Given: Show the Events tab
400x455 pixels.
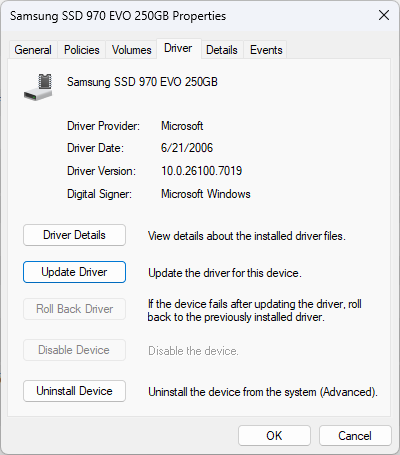Looking at the screenshot, I should pos(266,50).
